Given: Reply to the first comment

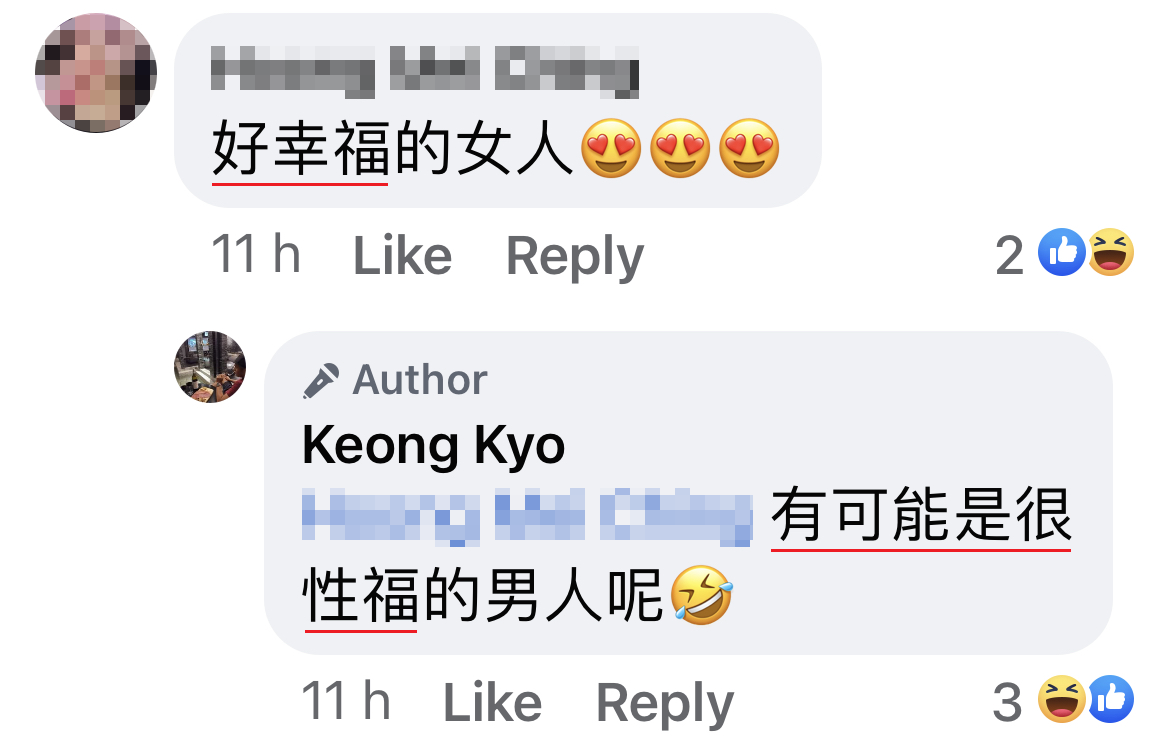Looking at the screenshot, I should click(x=575, y=257).
